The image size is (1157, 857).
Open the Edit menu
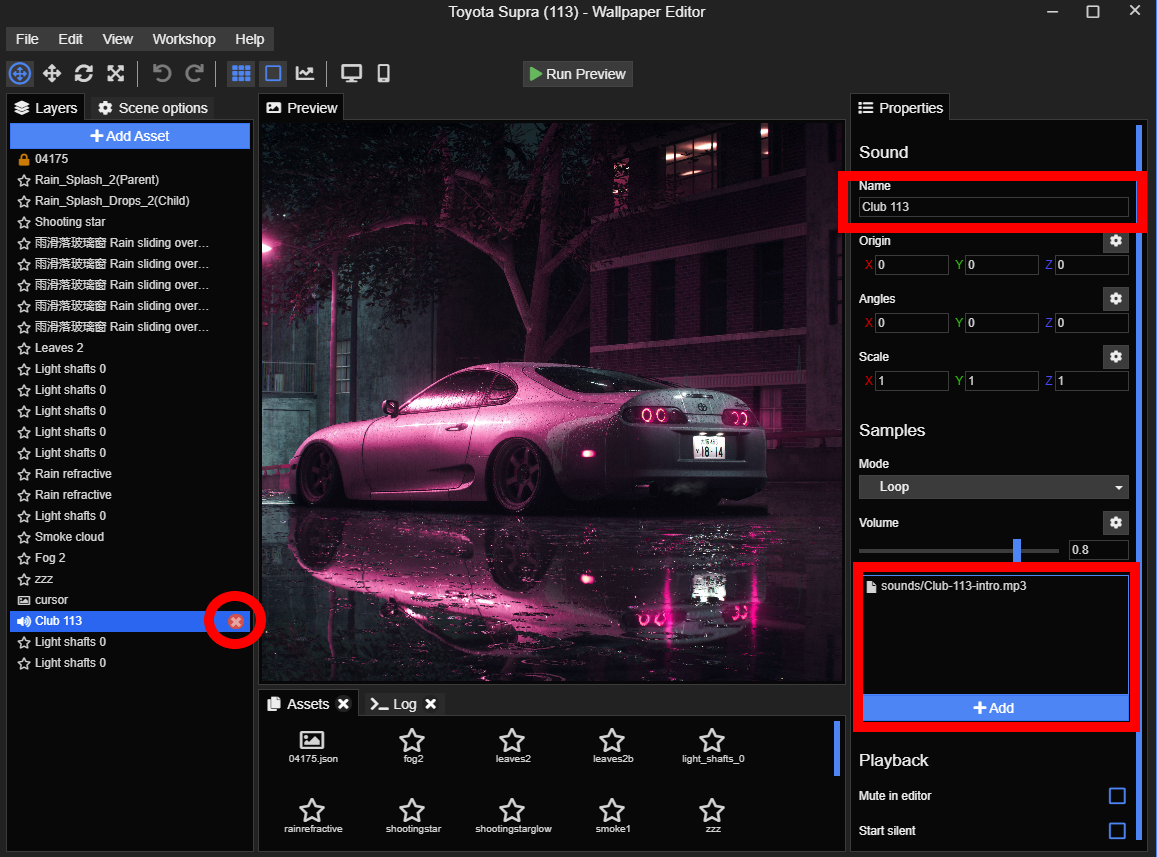[70, 39]
